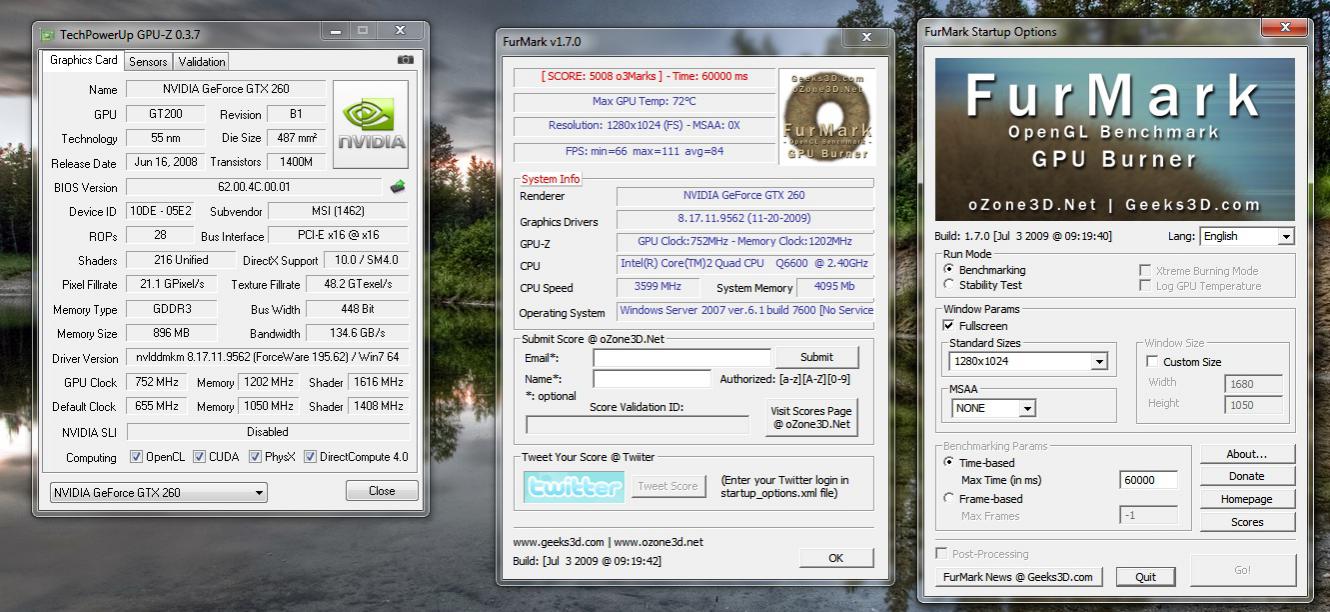Click the GPU-Z screenshot camera icon
The height and width of the screenshot is (612, 1330).
click(x=405, y=60)
